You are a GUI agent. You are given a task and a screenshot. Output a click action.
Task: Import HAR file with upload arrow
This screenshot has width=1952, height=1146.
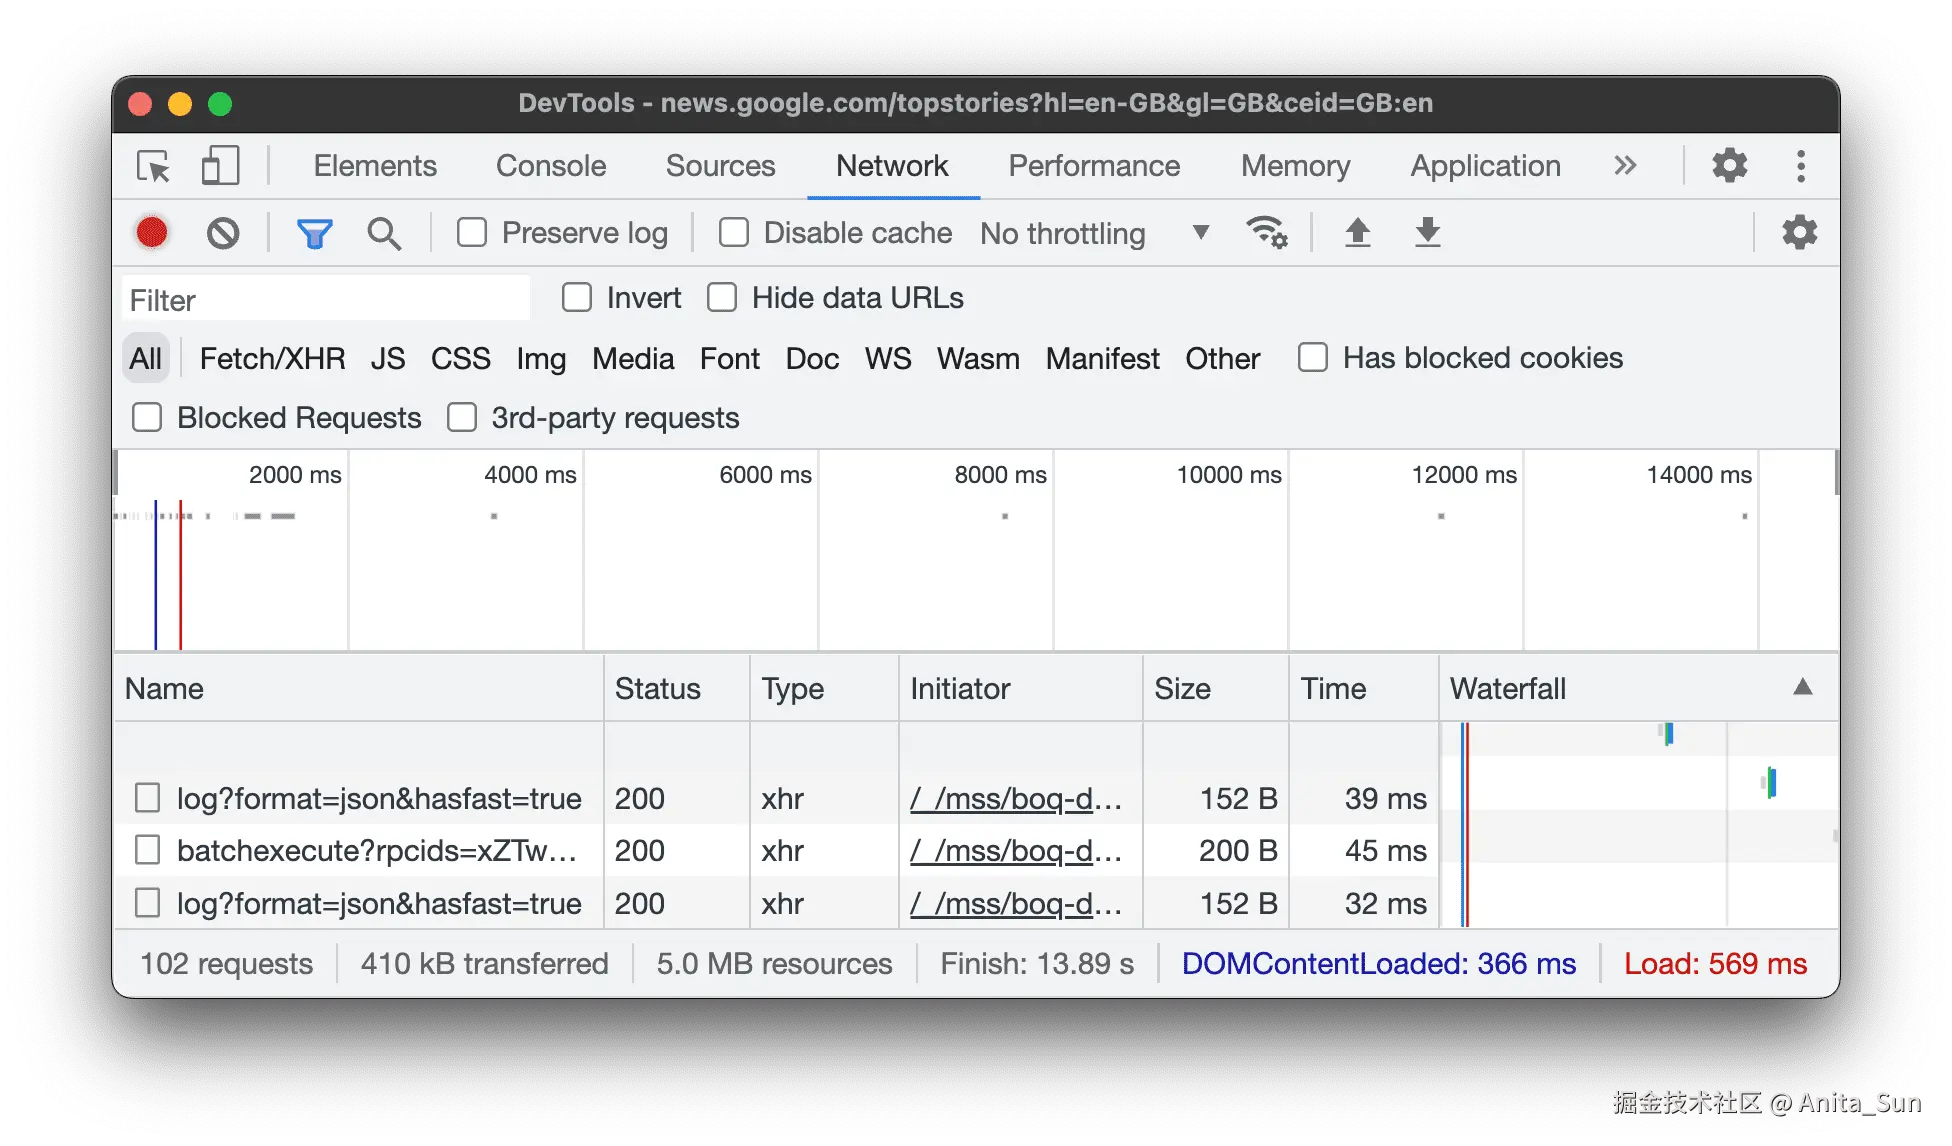point(1357,233)
